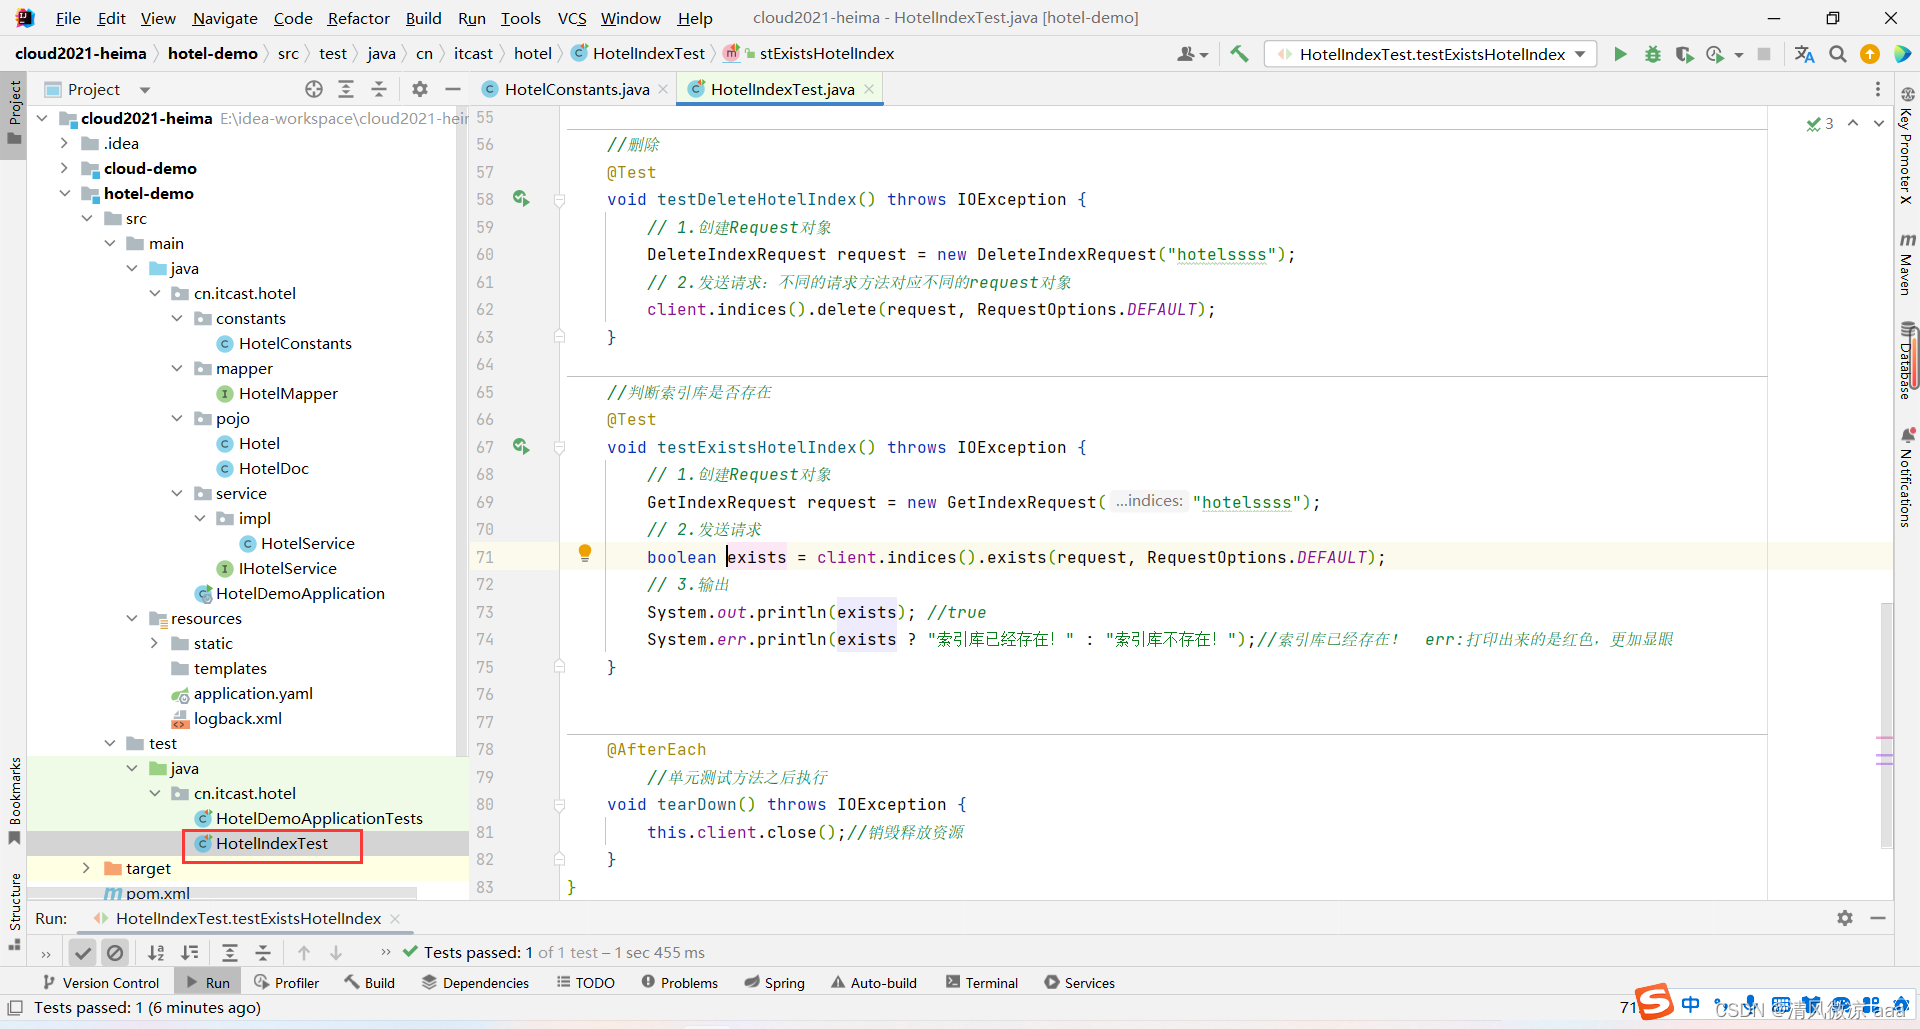Start debugging with the Debug bug icon
Viewport: 1920px width, 1029px height.
1652,54
